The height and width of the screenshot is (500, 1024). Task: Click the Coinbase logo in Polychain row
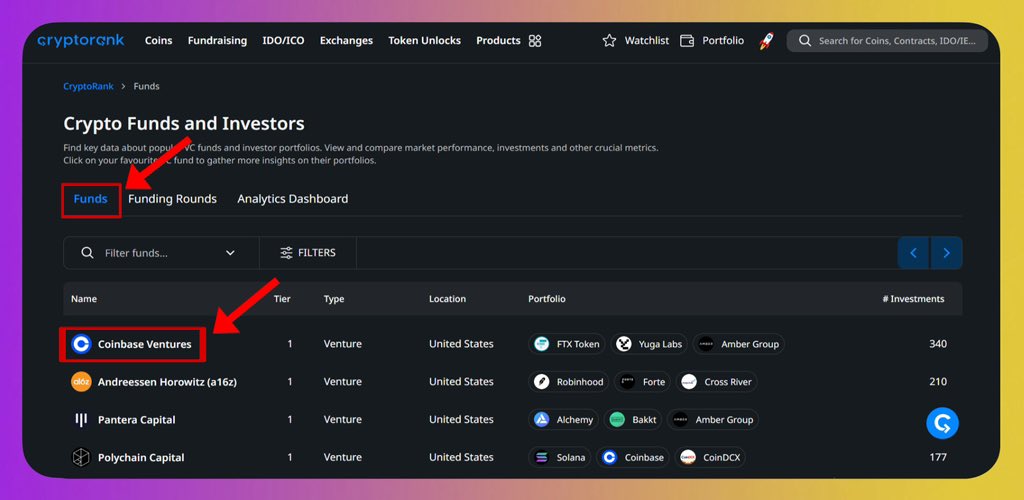coord(609,458)
